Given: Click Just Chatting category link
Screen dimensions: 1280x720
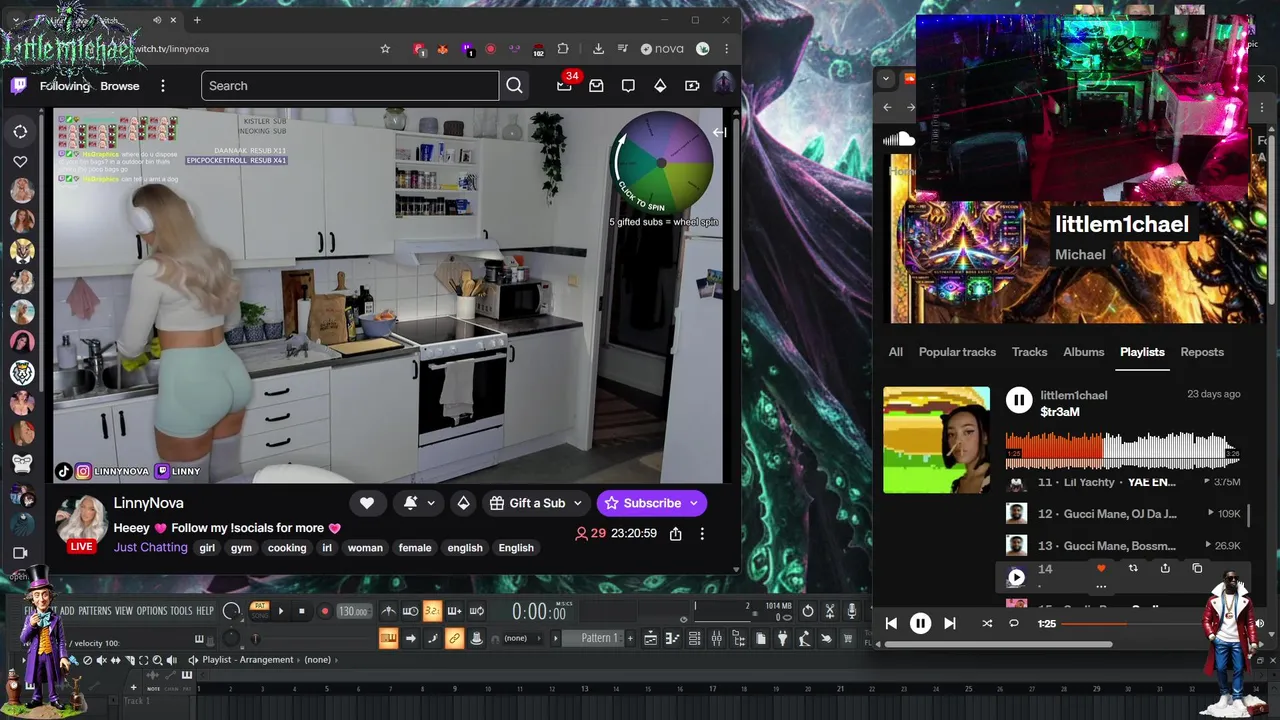Looking at the screenshot, I should click(150, 547).
